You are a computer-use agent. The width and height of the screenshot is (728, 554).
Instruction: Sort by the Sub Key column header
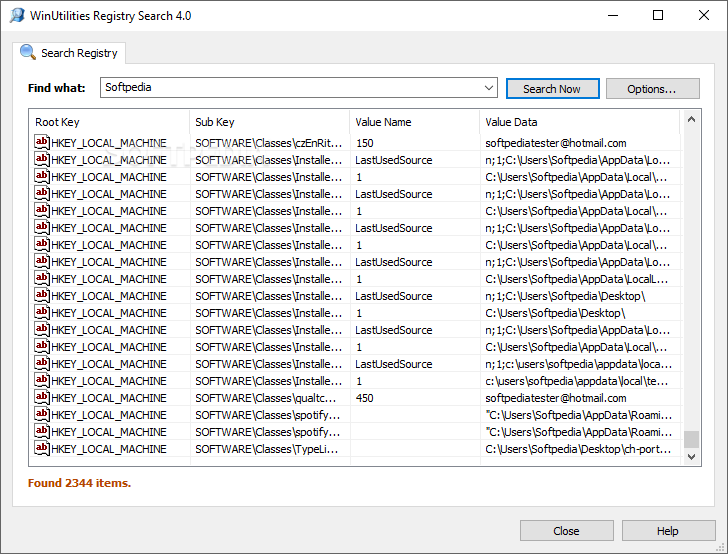tap(269, 122)
